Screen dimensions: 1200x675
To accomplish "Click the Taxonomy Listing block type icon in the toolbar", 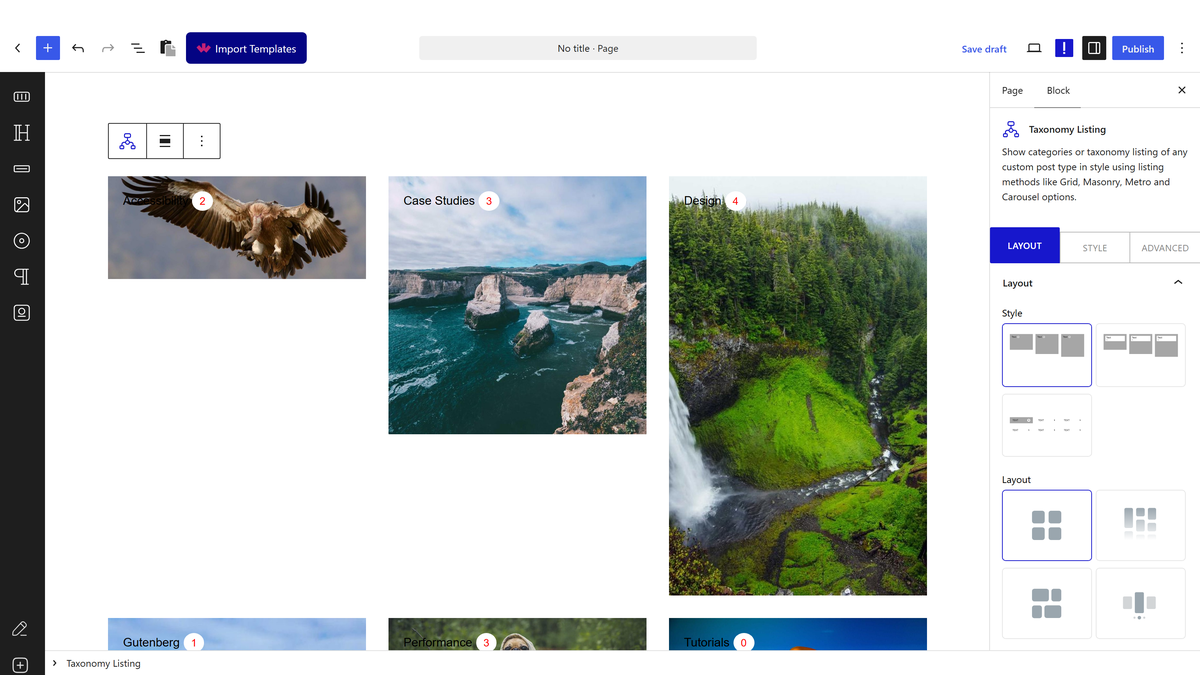I will pyautogui.click(x=127, y=141).
